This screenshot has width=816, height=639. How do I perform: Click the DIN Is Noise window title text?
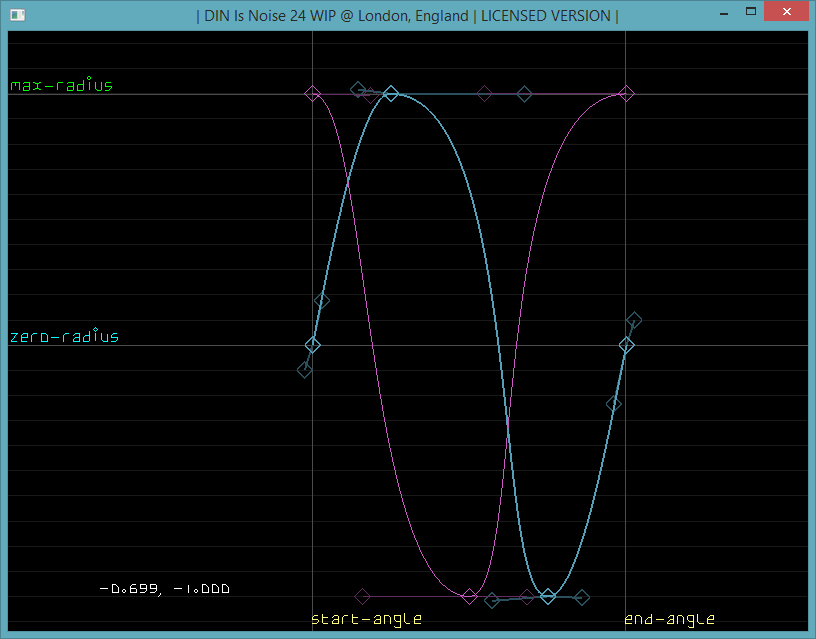click(407, 16)
